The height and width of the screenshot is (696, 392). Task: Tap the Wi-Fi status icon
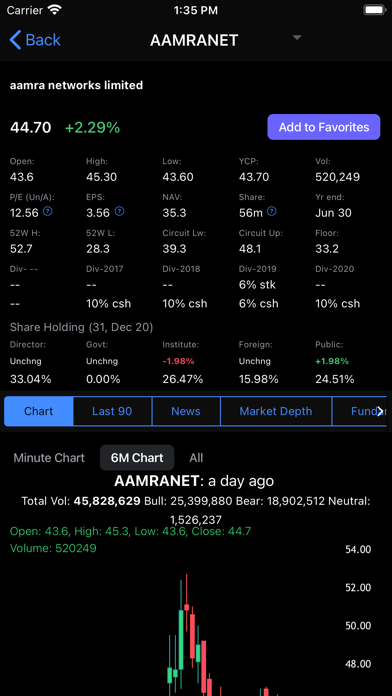[55, 10]
